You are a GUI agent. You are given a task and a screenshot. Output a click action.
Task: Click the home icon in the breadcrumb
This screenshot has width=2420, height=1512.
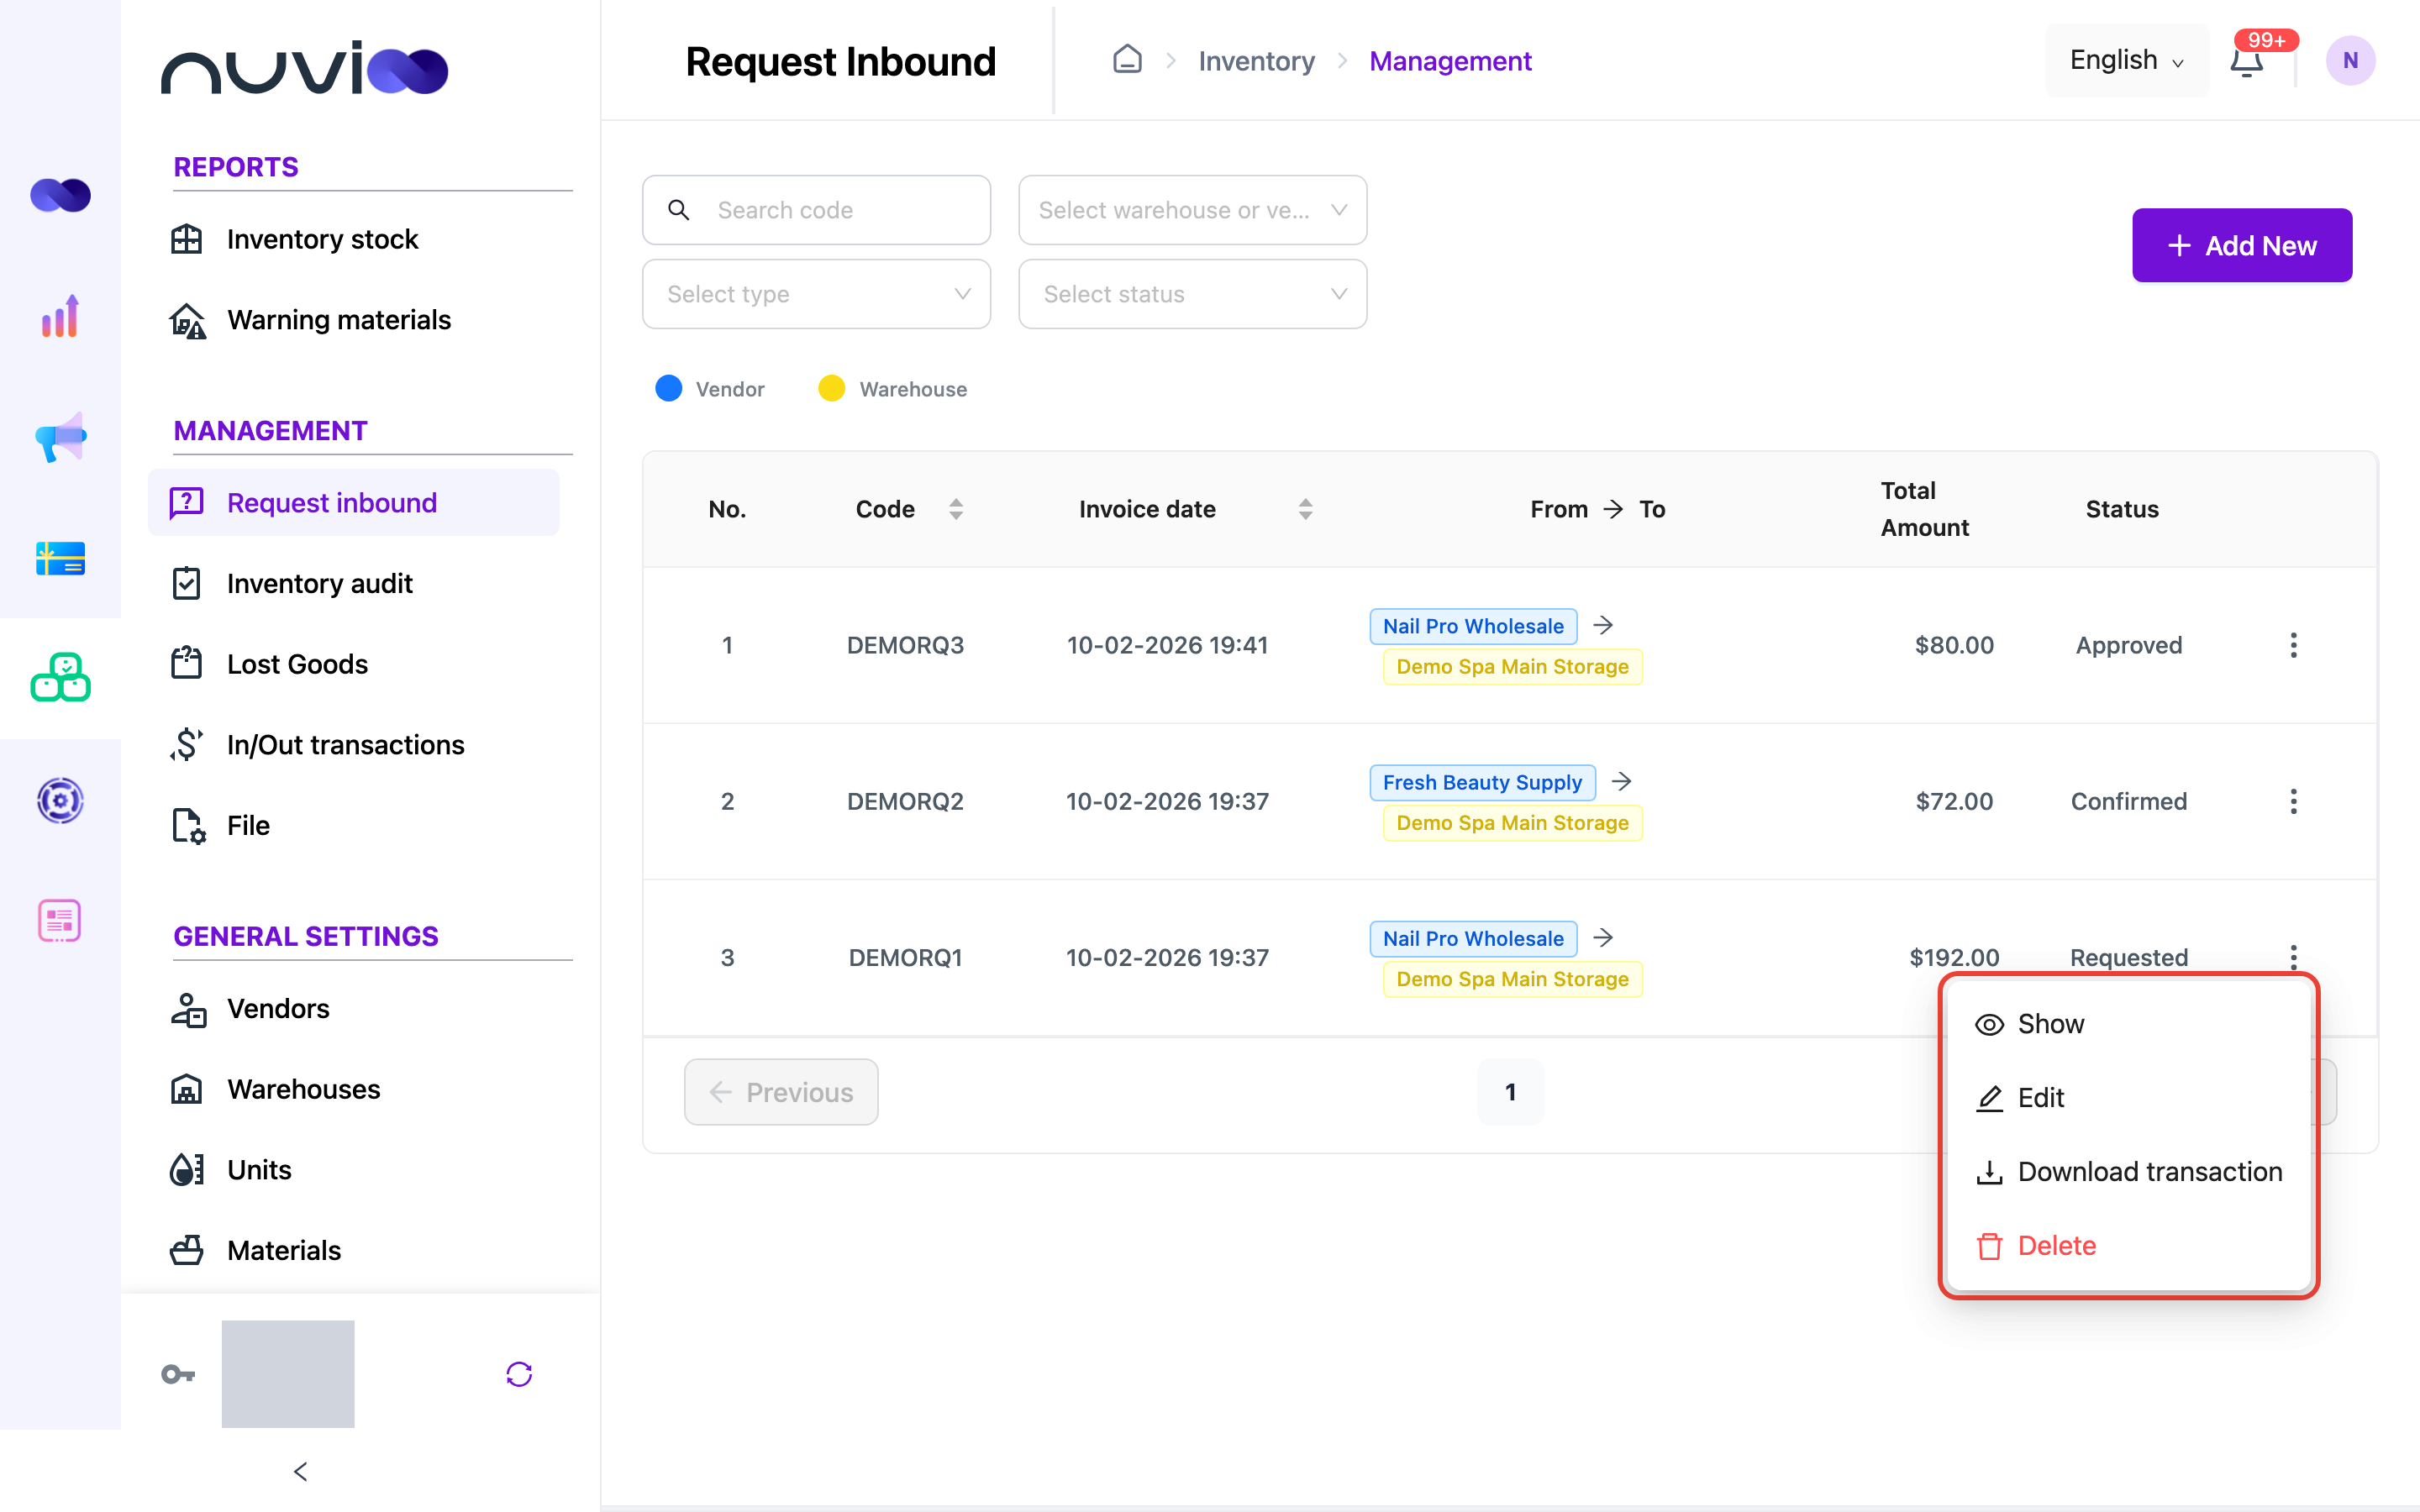tap(1127, 60)
